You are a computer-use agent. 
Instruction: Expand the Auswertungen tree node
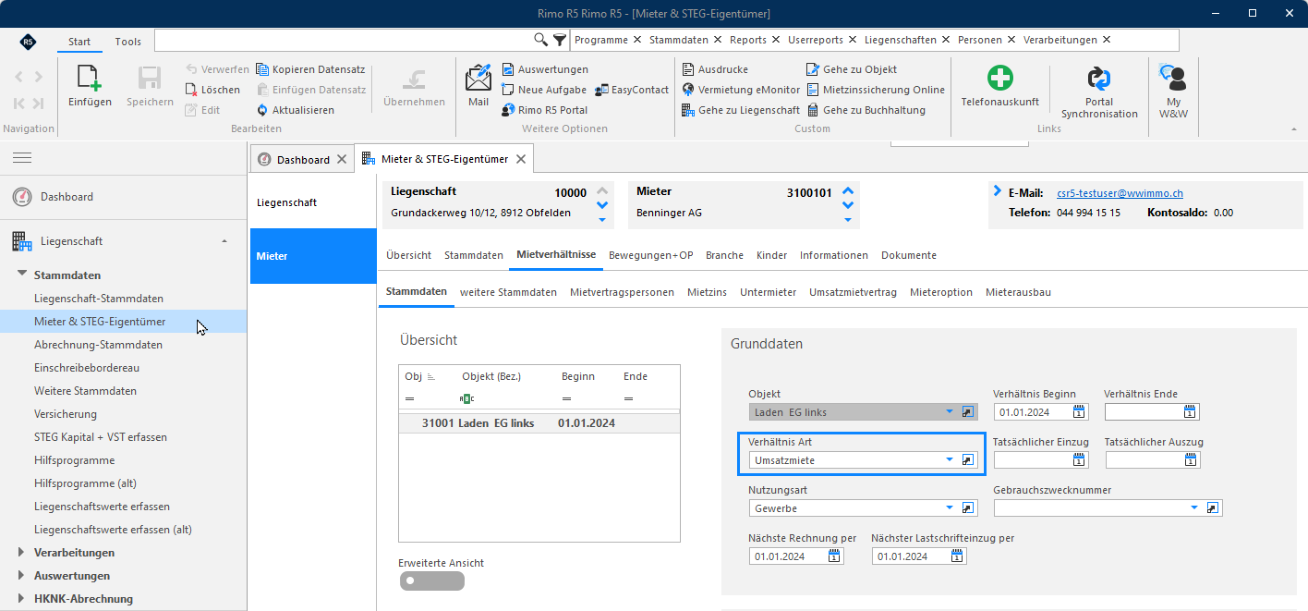pyautogui.click(x=22, y=575)
